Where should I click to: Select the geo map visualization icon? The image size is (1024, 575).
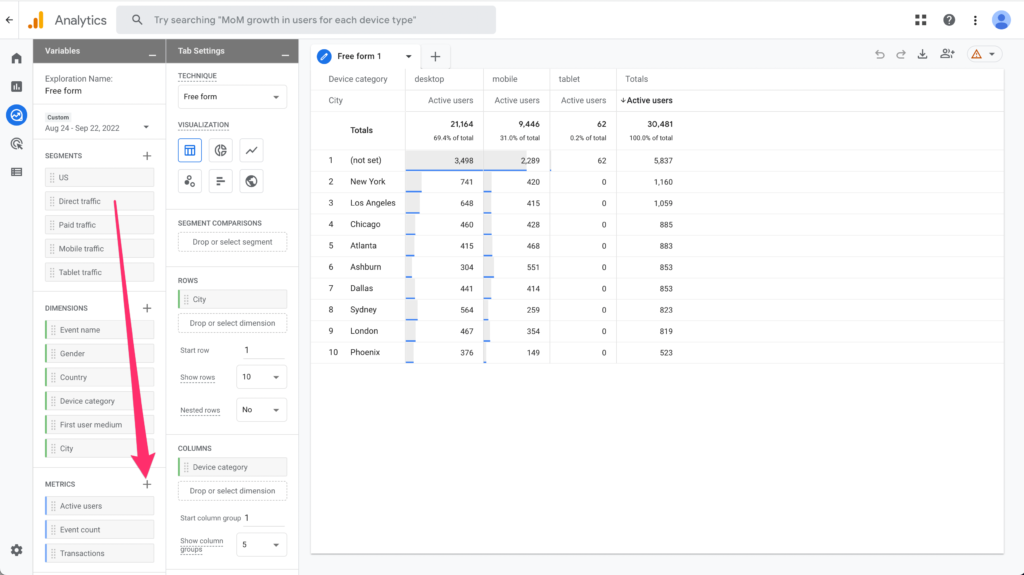252,181
